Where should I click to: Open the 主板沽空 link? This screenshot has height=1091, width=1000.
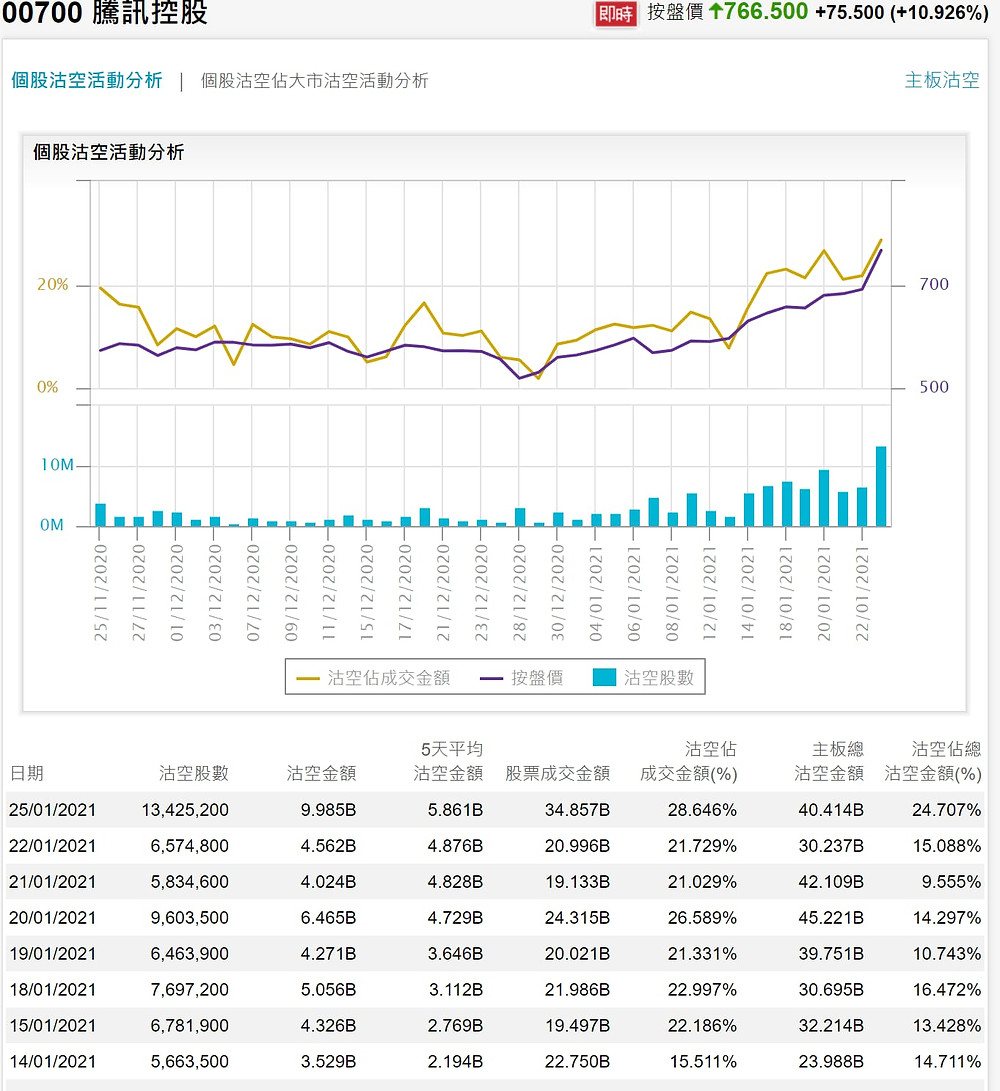pyautogui.click(x=942, y=80)
